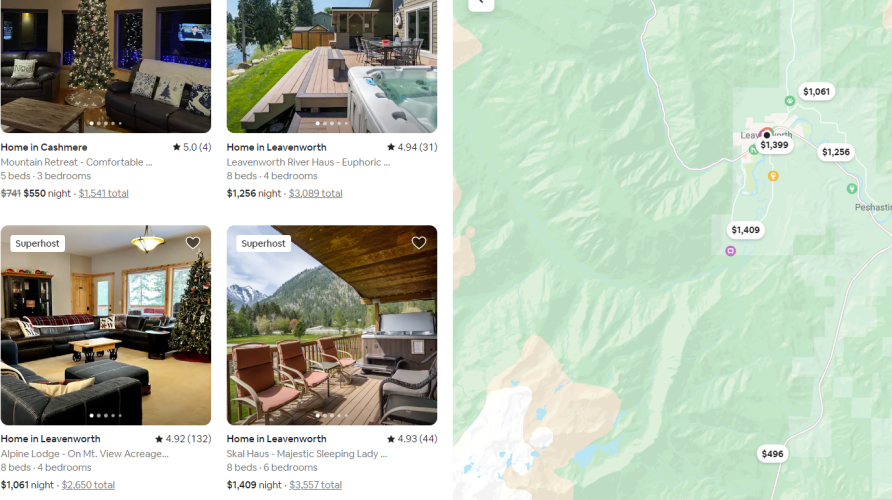This screenshot has height=500, width=892.
Task: Open the Home in Leavenworth Alpine Lodge title
Action: pos(51,439)
